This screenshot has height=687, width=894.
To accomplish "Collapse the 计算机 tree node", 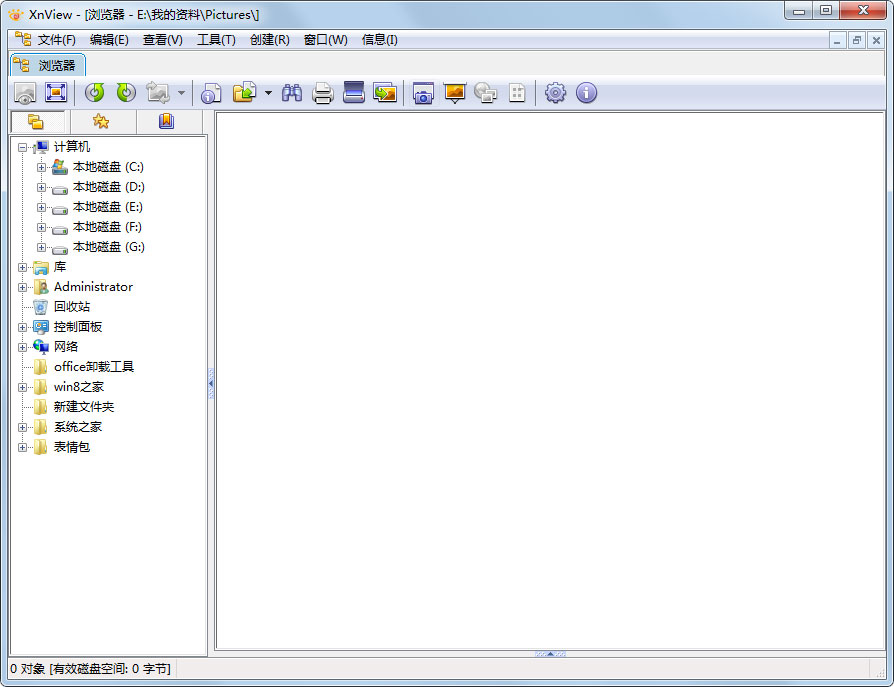I will tap(22, 147).
